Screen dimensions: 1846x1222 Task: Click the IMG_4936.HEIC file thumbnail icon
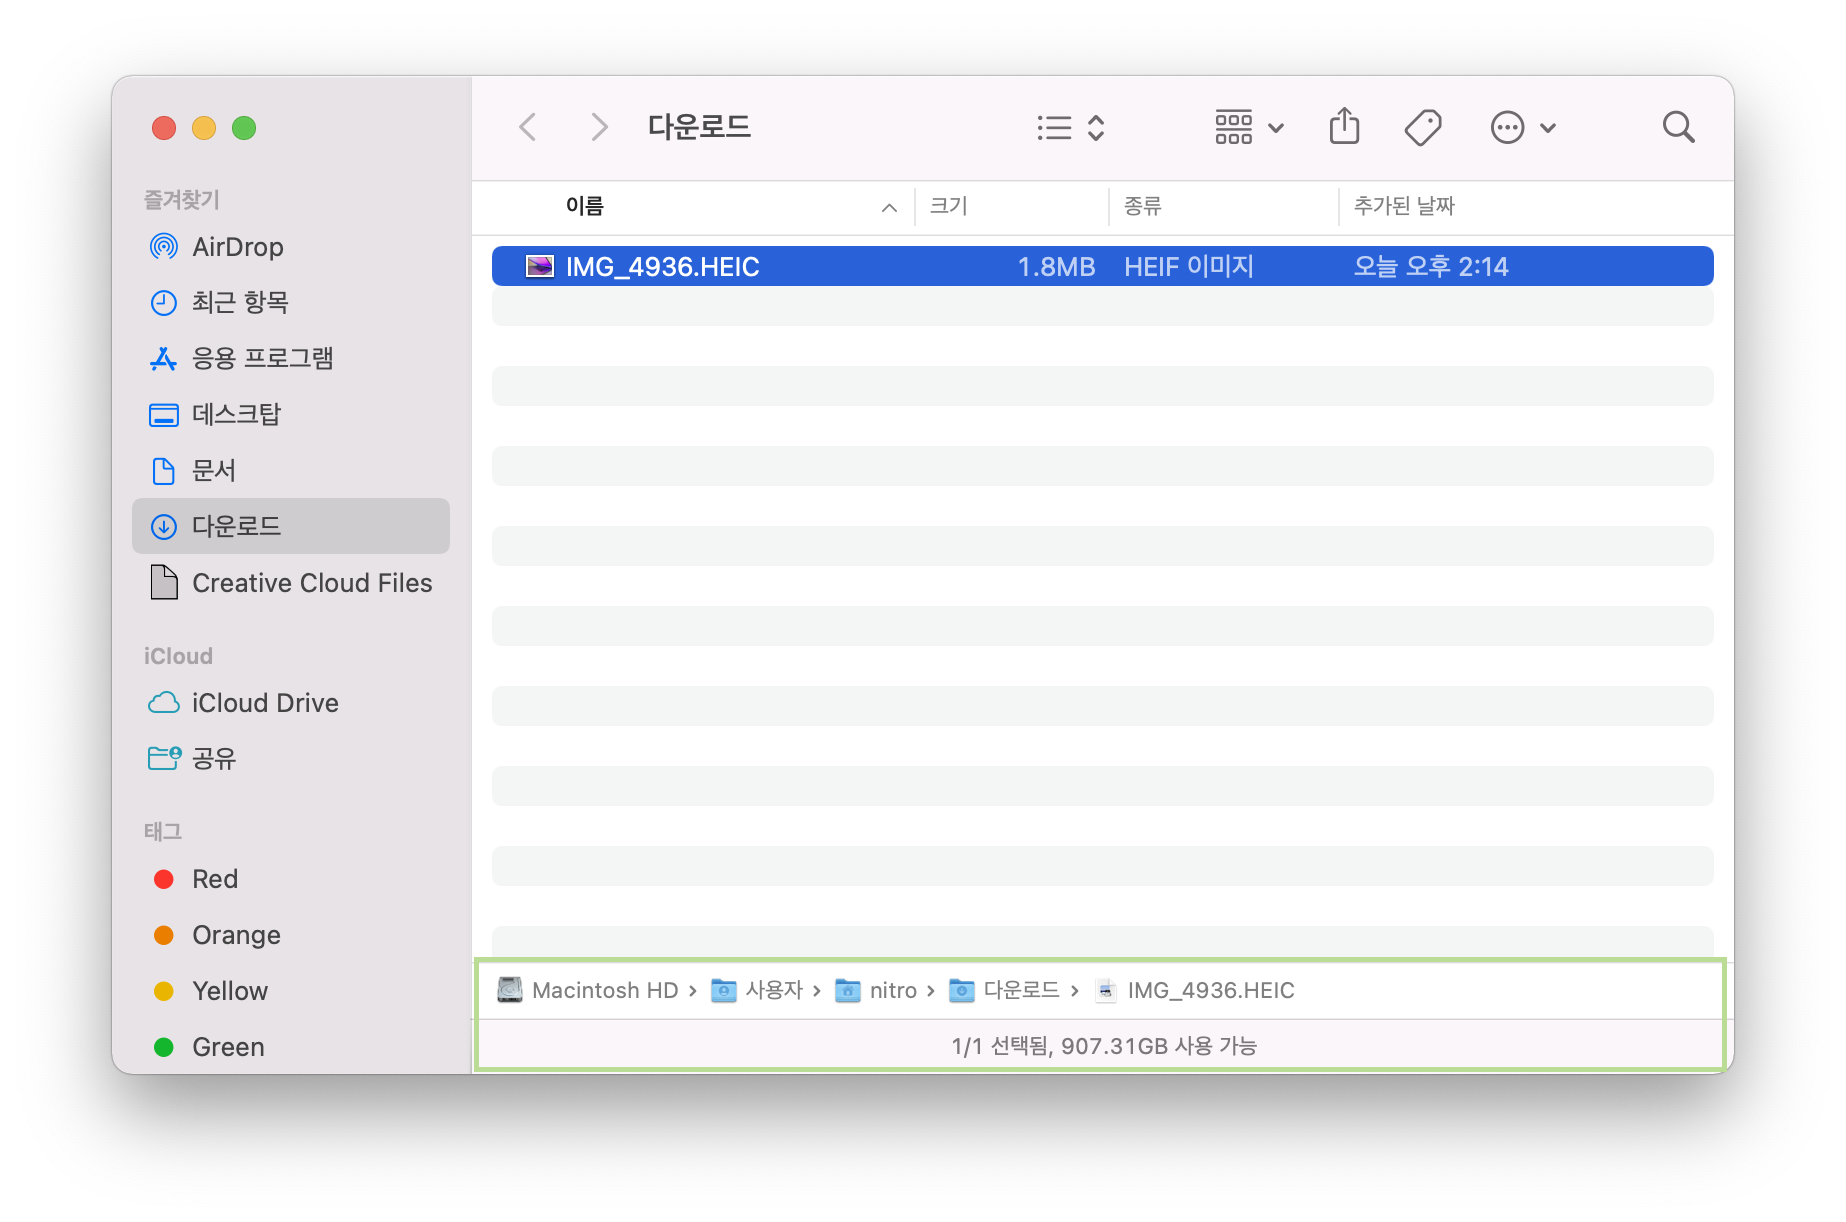tap(540, 266)
